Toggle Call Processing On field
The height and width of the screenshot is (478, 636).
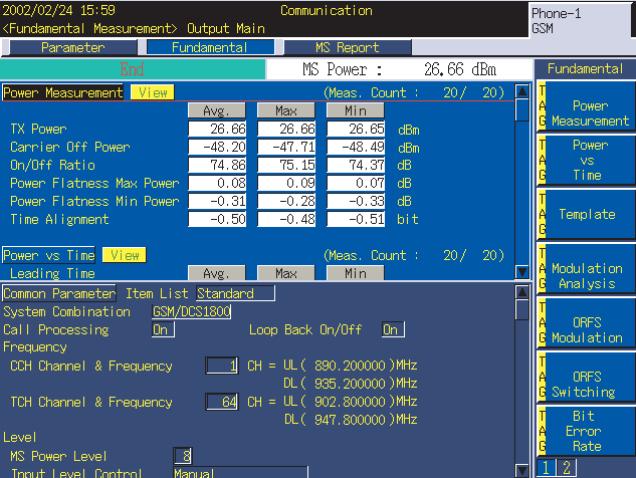[163, 329]
